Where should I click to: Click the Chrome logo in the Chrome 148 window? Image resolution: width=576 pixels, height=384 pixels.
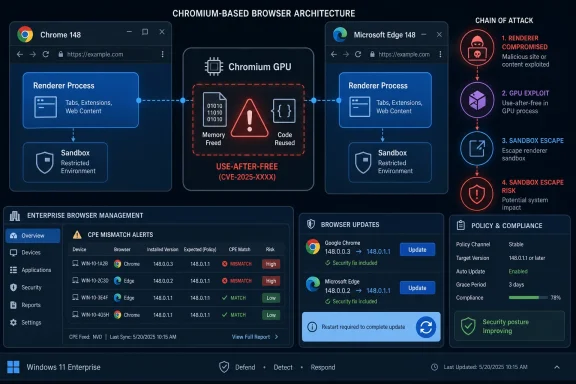pos(25,35)
